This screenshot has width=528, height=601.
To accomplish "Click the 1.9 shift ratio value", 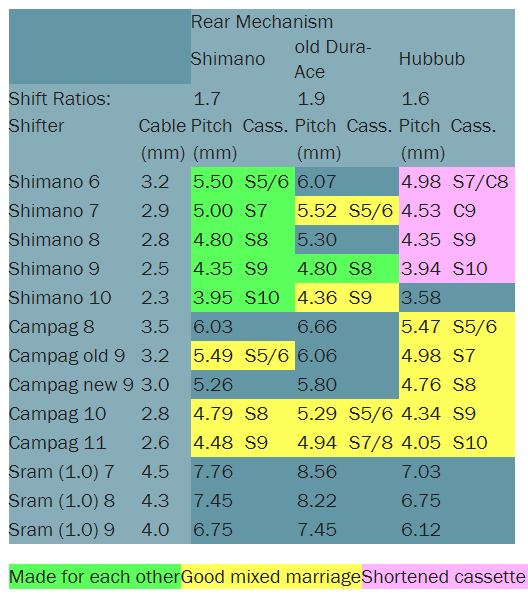I will click(311, 99).
